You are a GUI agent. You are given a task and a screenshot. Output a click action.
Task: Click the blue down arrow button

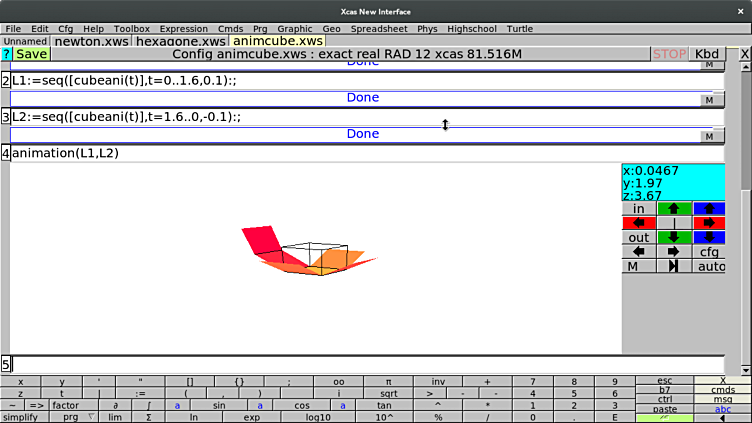(x=708, y=238)
